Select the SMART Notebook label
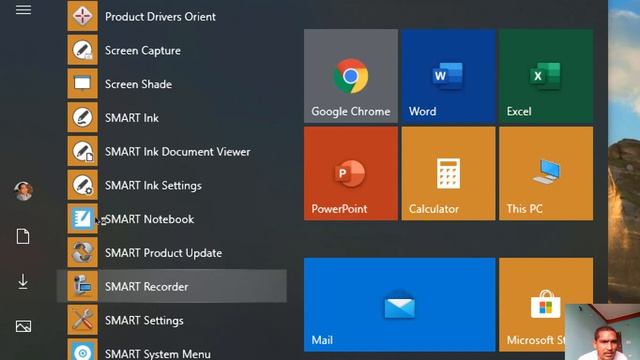The width and height of the screenshot is (640, 360). 149,219
